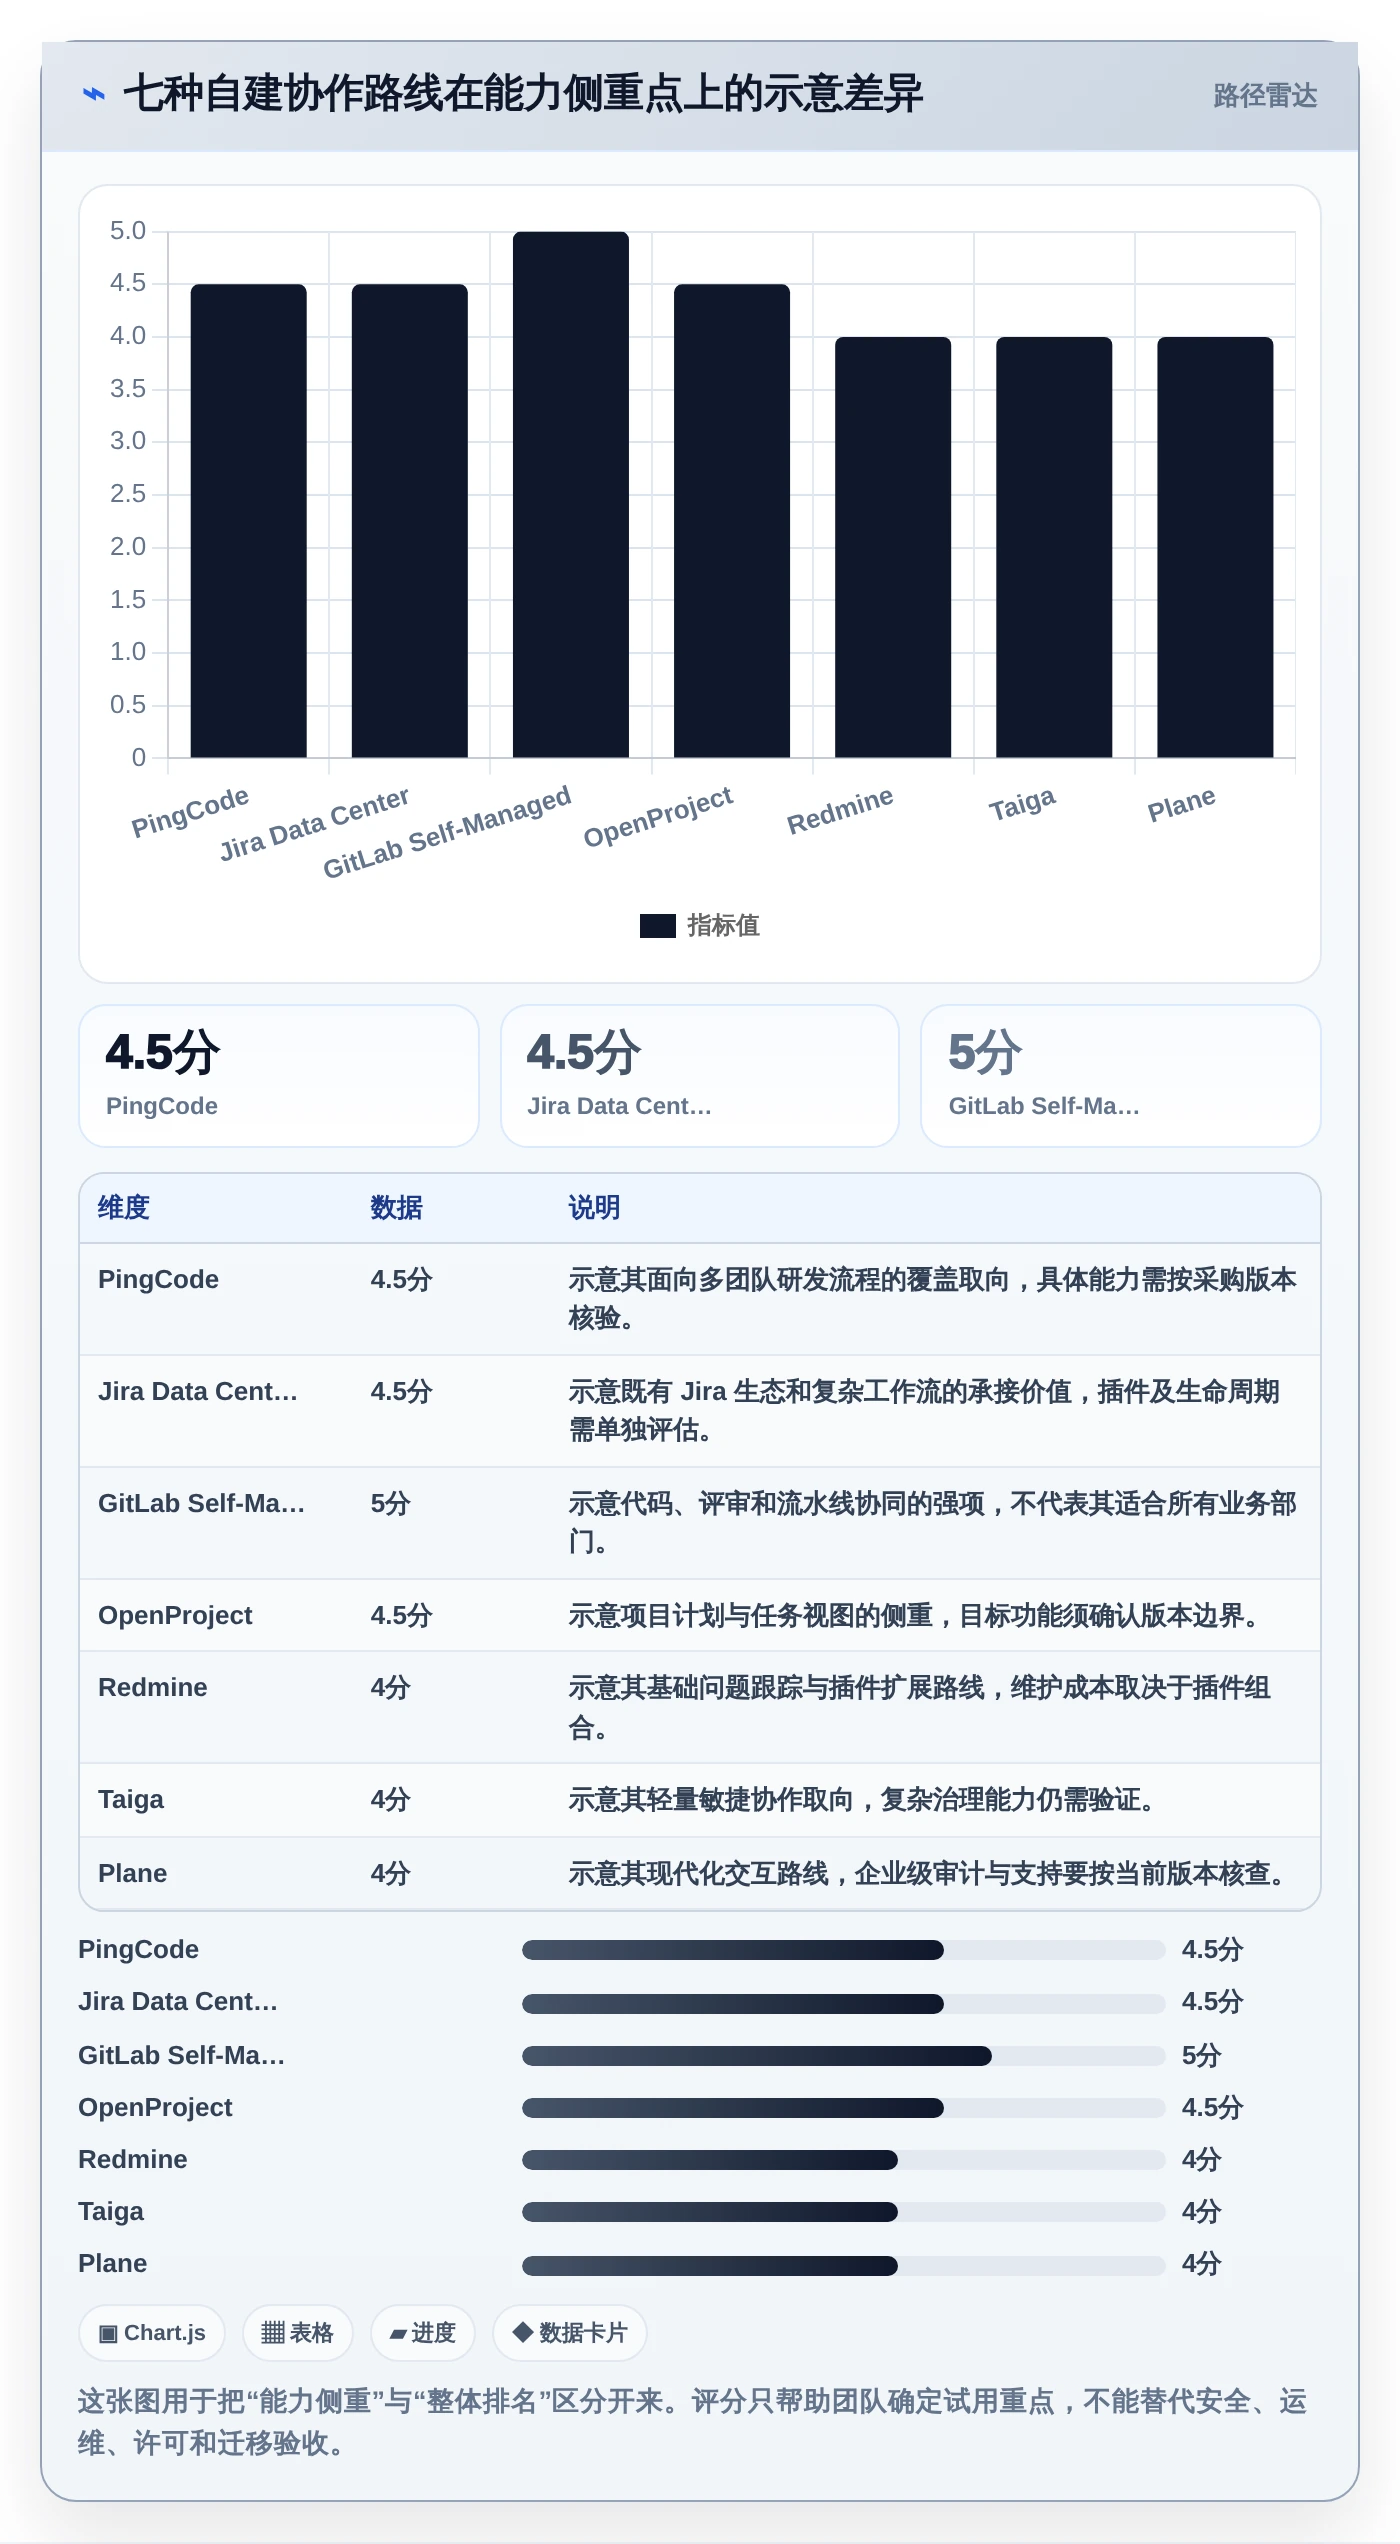This screenshot has width=1400, height=2544.
Task: Click the 路径雷达 label in header
Action: click(x=1265, y=95)
